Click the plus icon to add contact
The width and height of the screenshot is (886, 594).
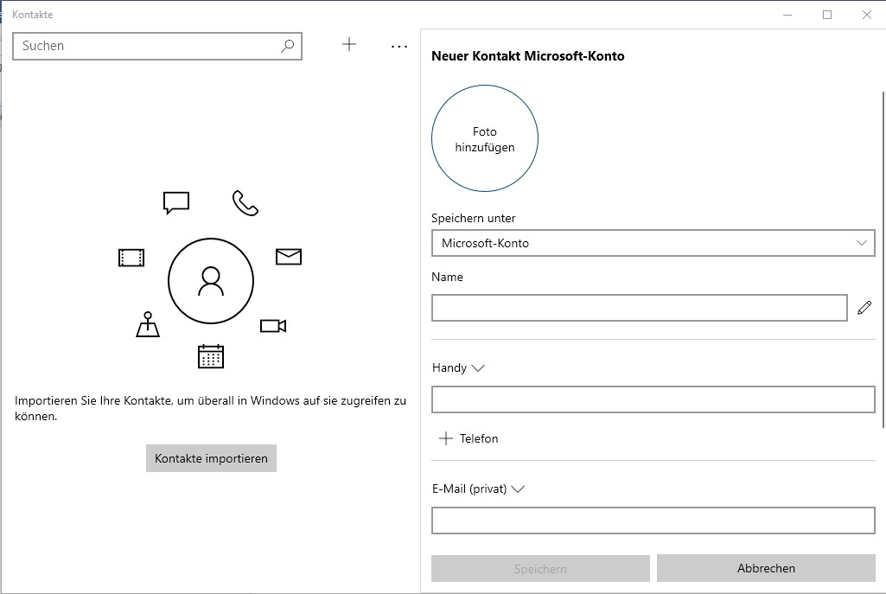[349, 45]
